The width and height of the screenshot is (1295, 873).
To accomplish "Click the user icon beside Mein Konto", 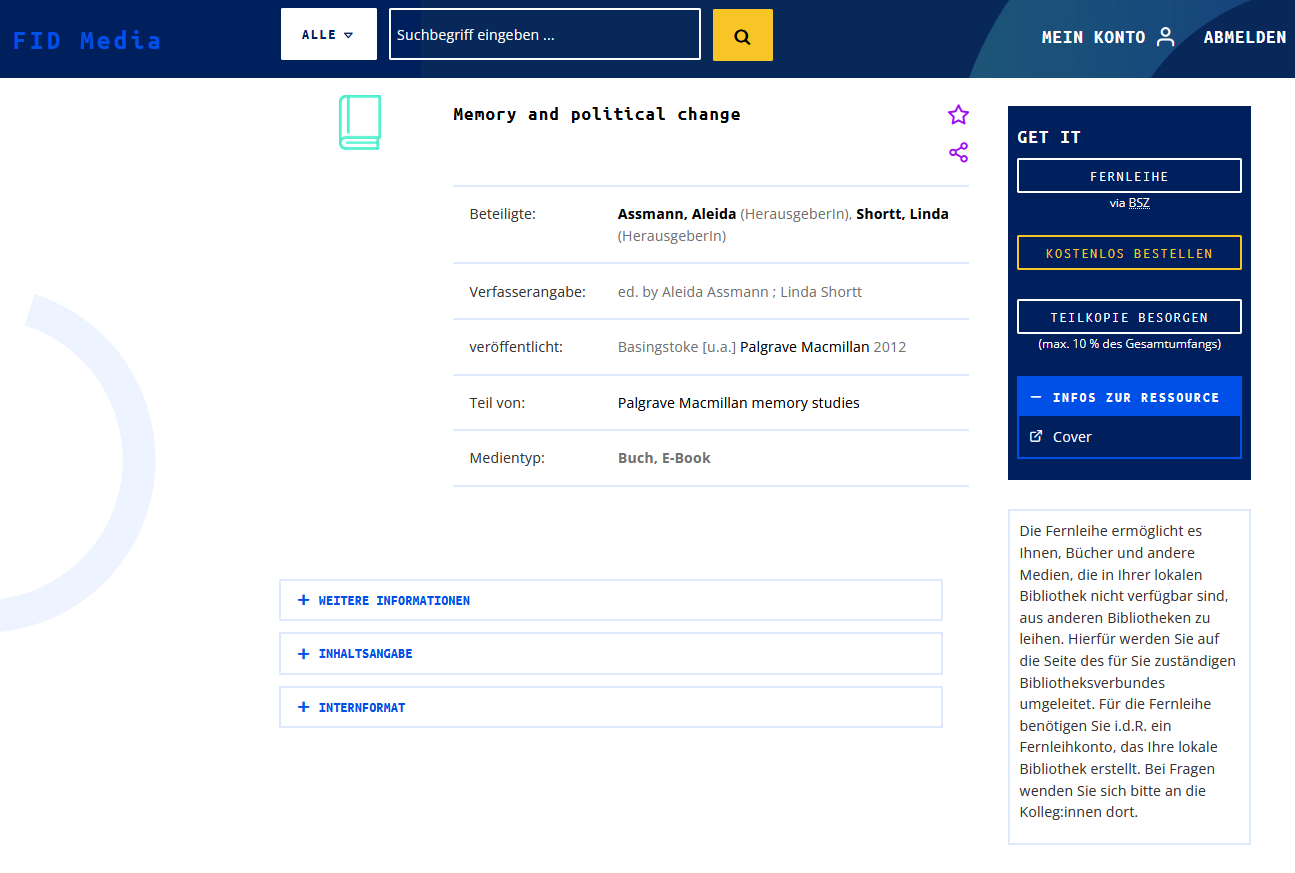I will (1165, 37).
